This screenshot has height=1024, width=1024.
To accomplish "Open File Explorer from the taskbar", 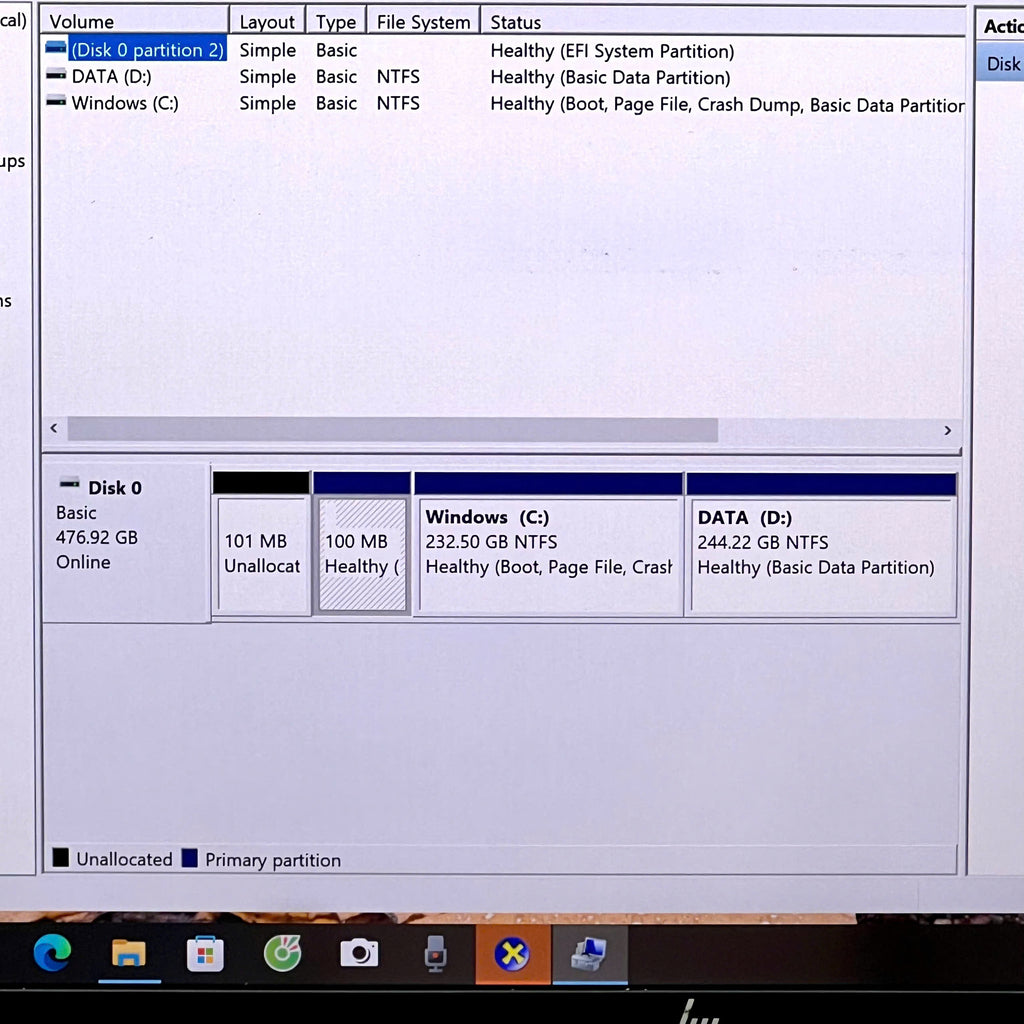I will click(129, 953).
